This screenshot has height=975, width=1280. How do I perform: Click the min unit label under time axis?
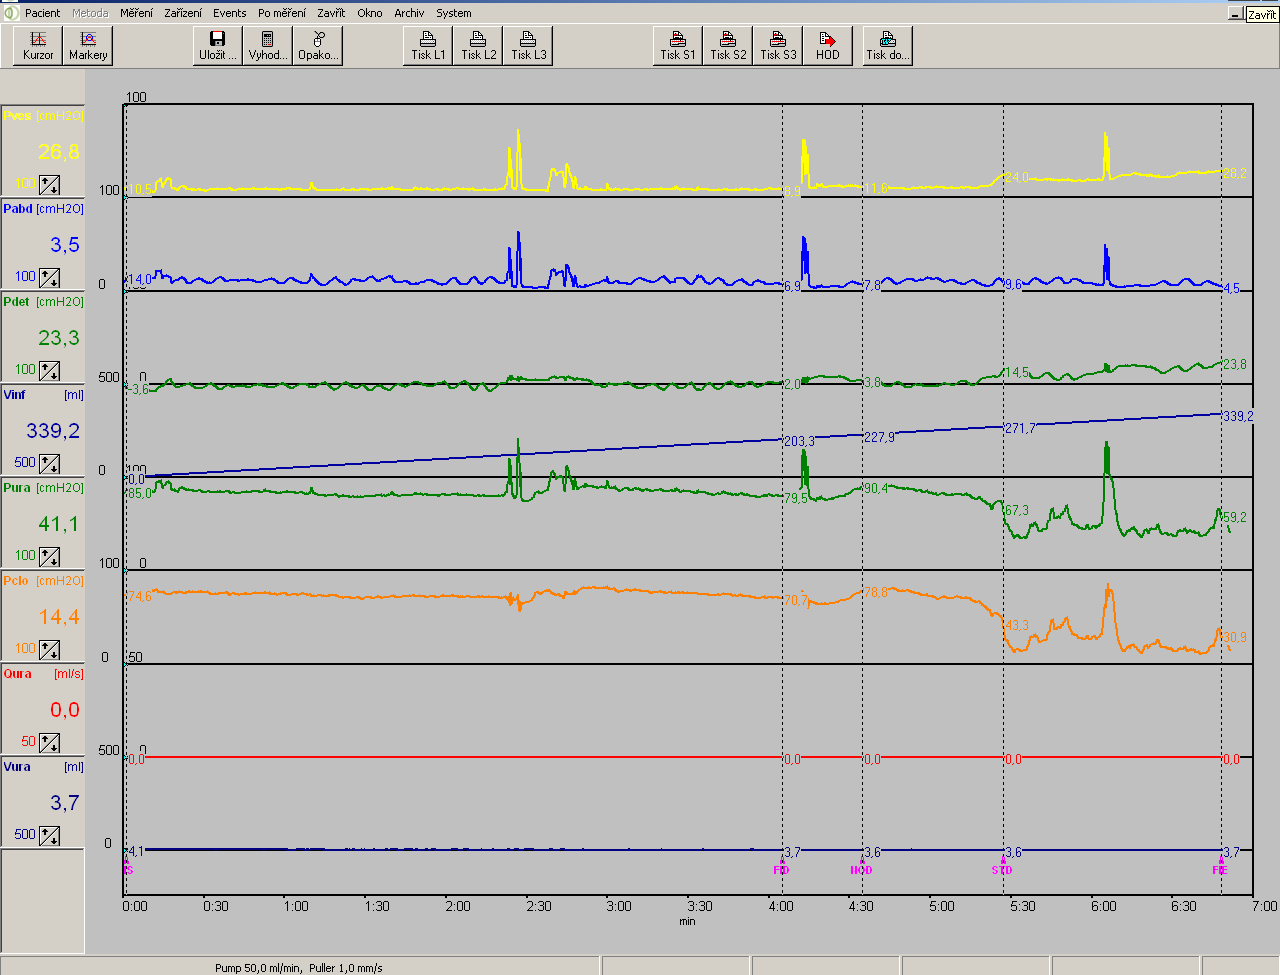687,921
